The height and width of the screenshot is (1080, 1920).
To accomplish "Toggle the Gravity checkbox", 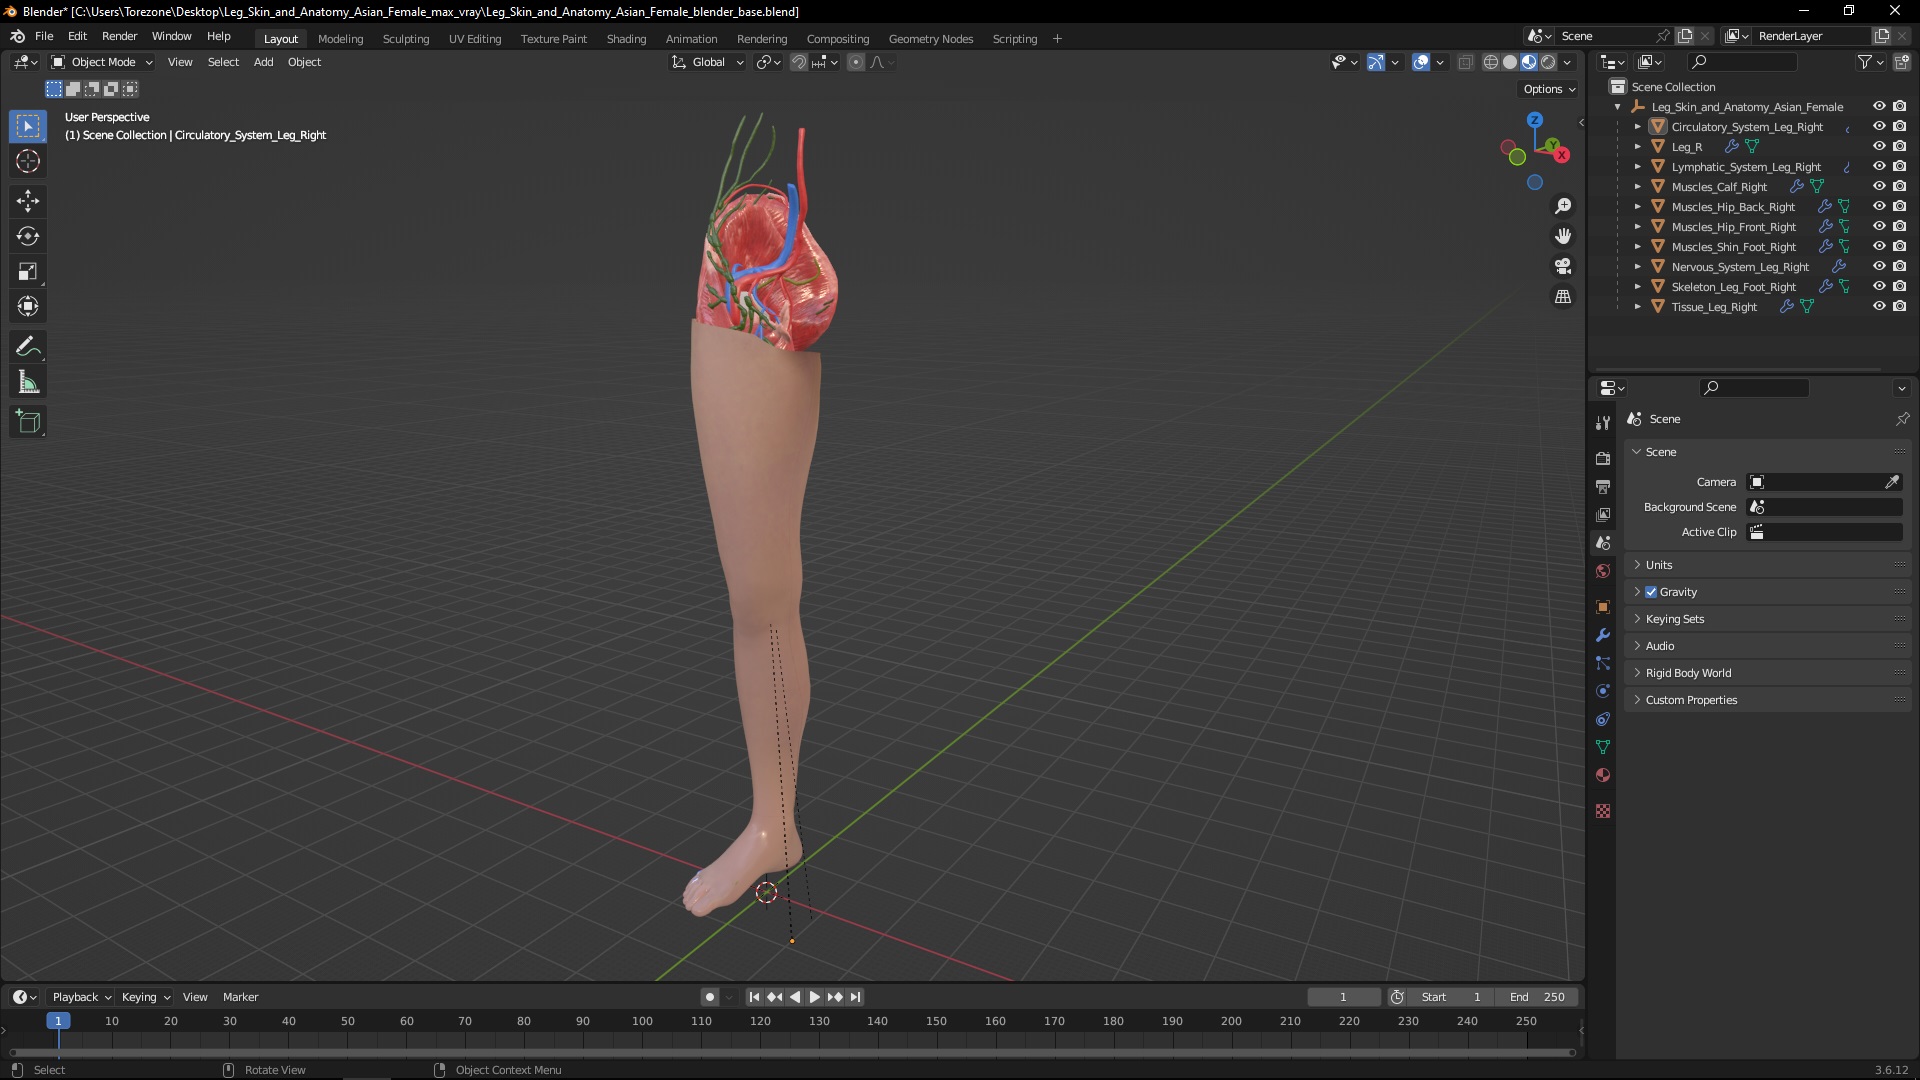I will [1651, 592].
